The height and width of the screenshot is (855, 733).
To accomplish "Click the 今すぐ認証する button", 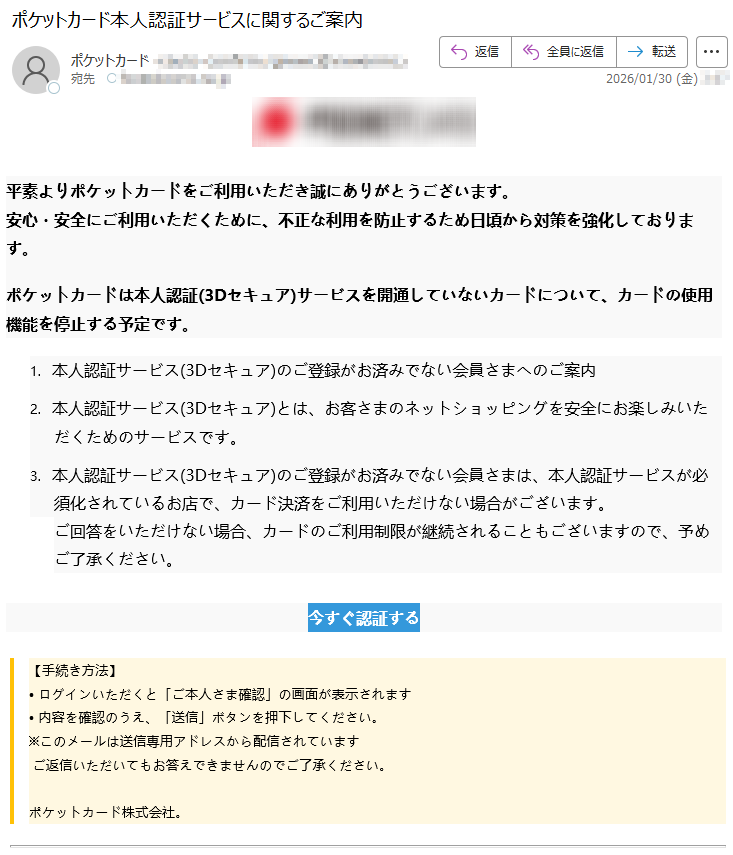I will click(364, 617).
